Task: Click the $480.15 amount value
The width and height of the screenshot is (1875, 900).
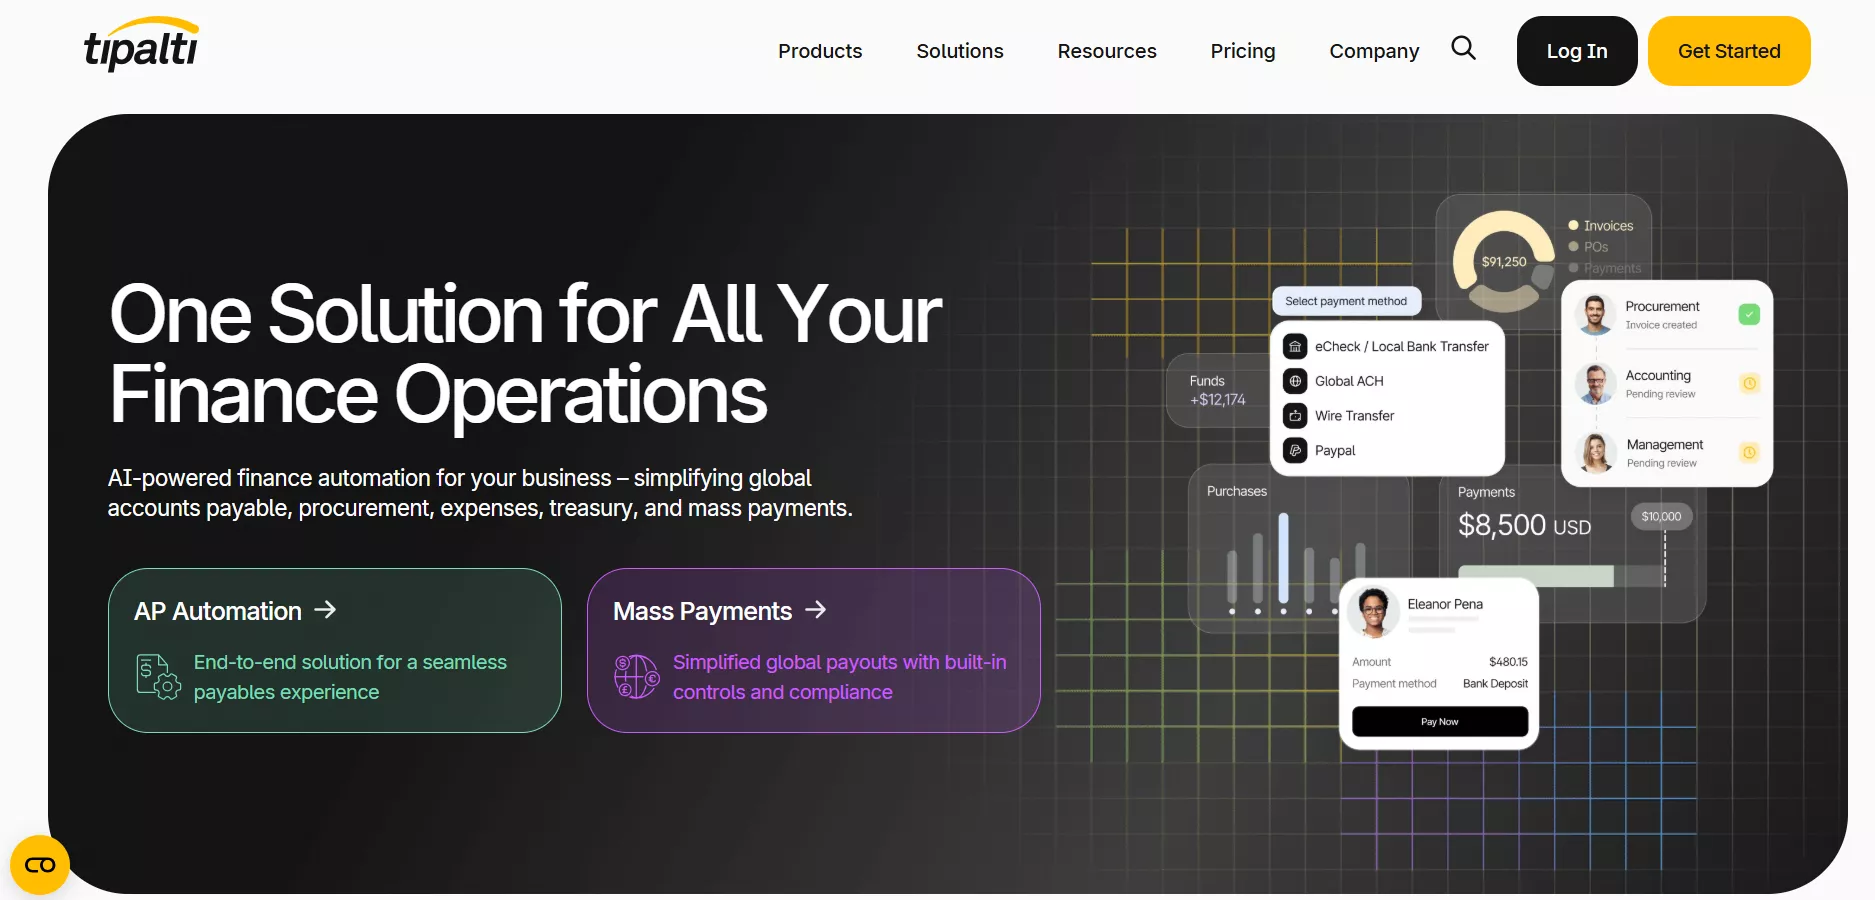Action: pos(1508,662)
